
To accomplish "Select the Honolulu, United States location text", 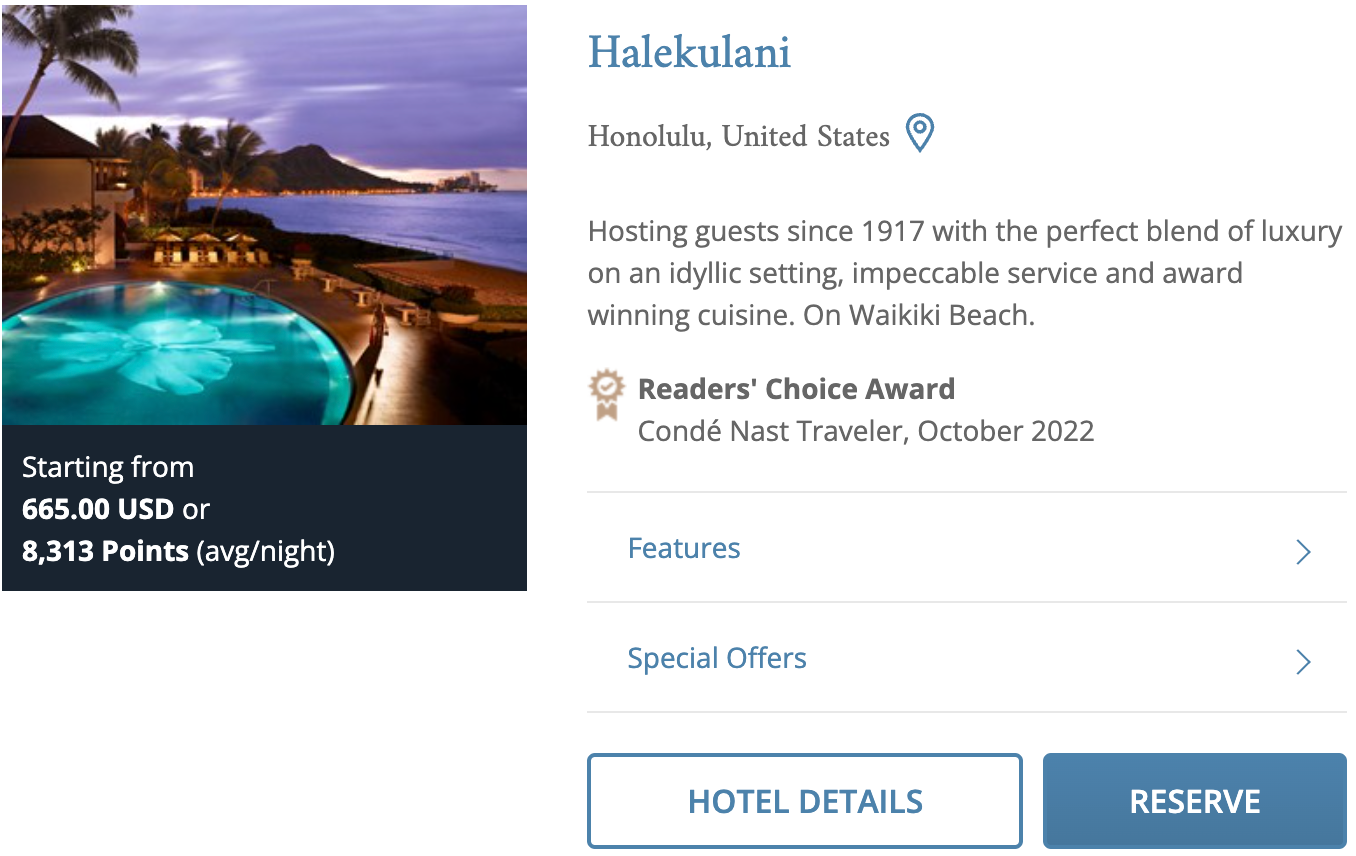I will click(x=737, y=136).
